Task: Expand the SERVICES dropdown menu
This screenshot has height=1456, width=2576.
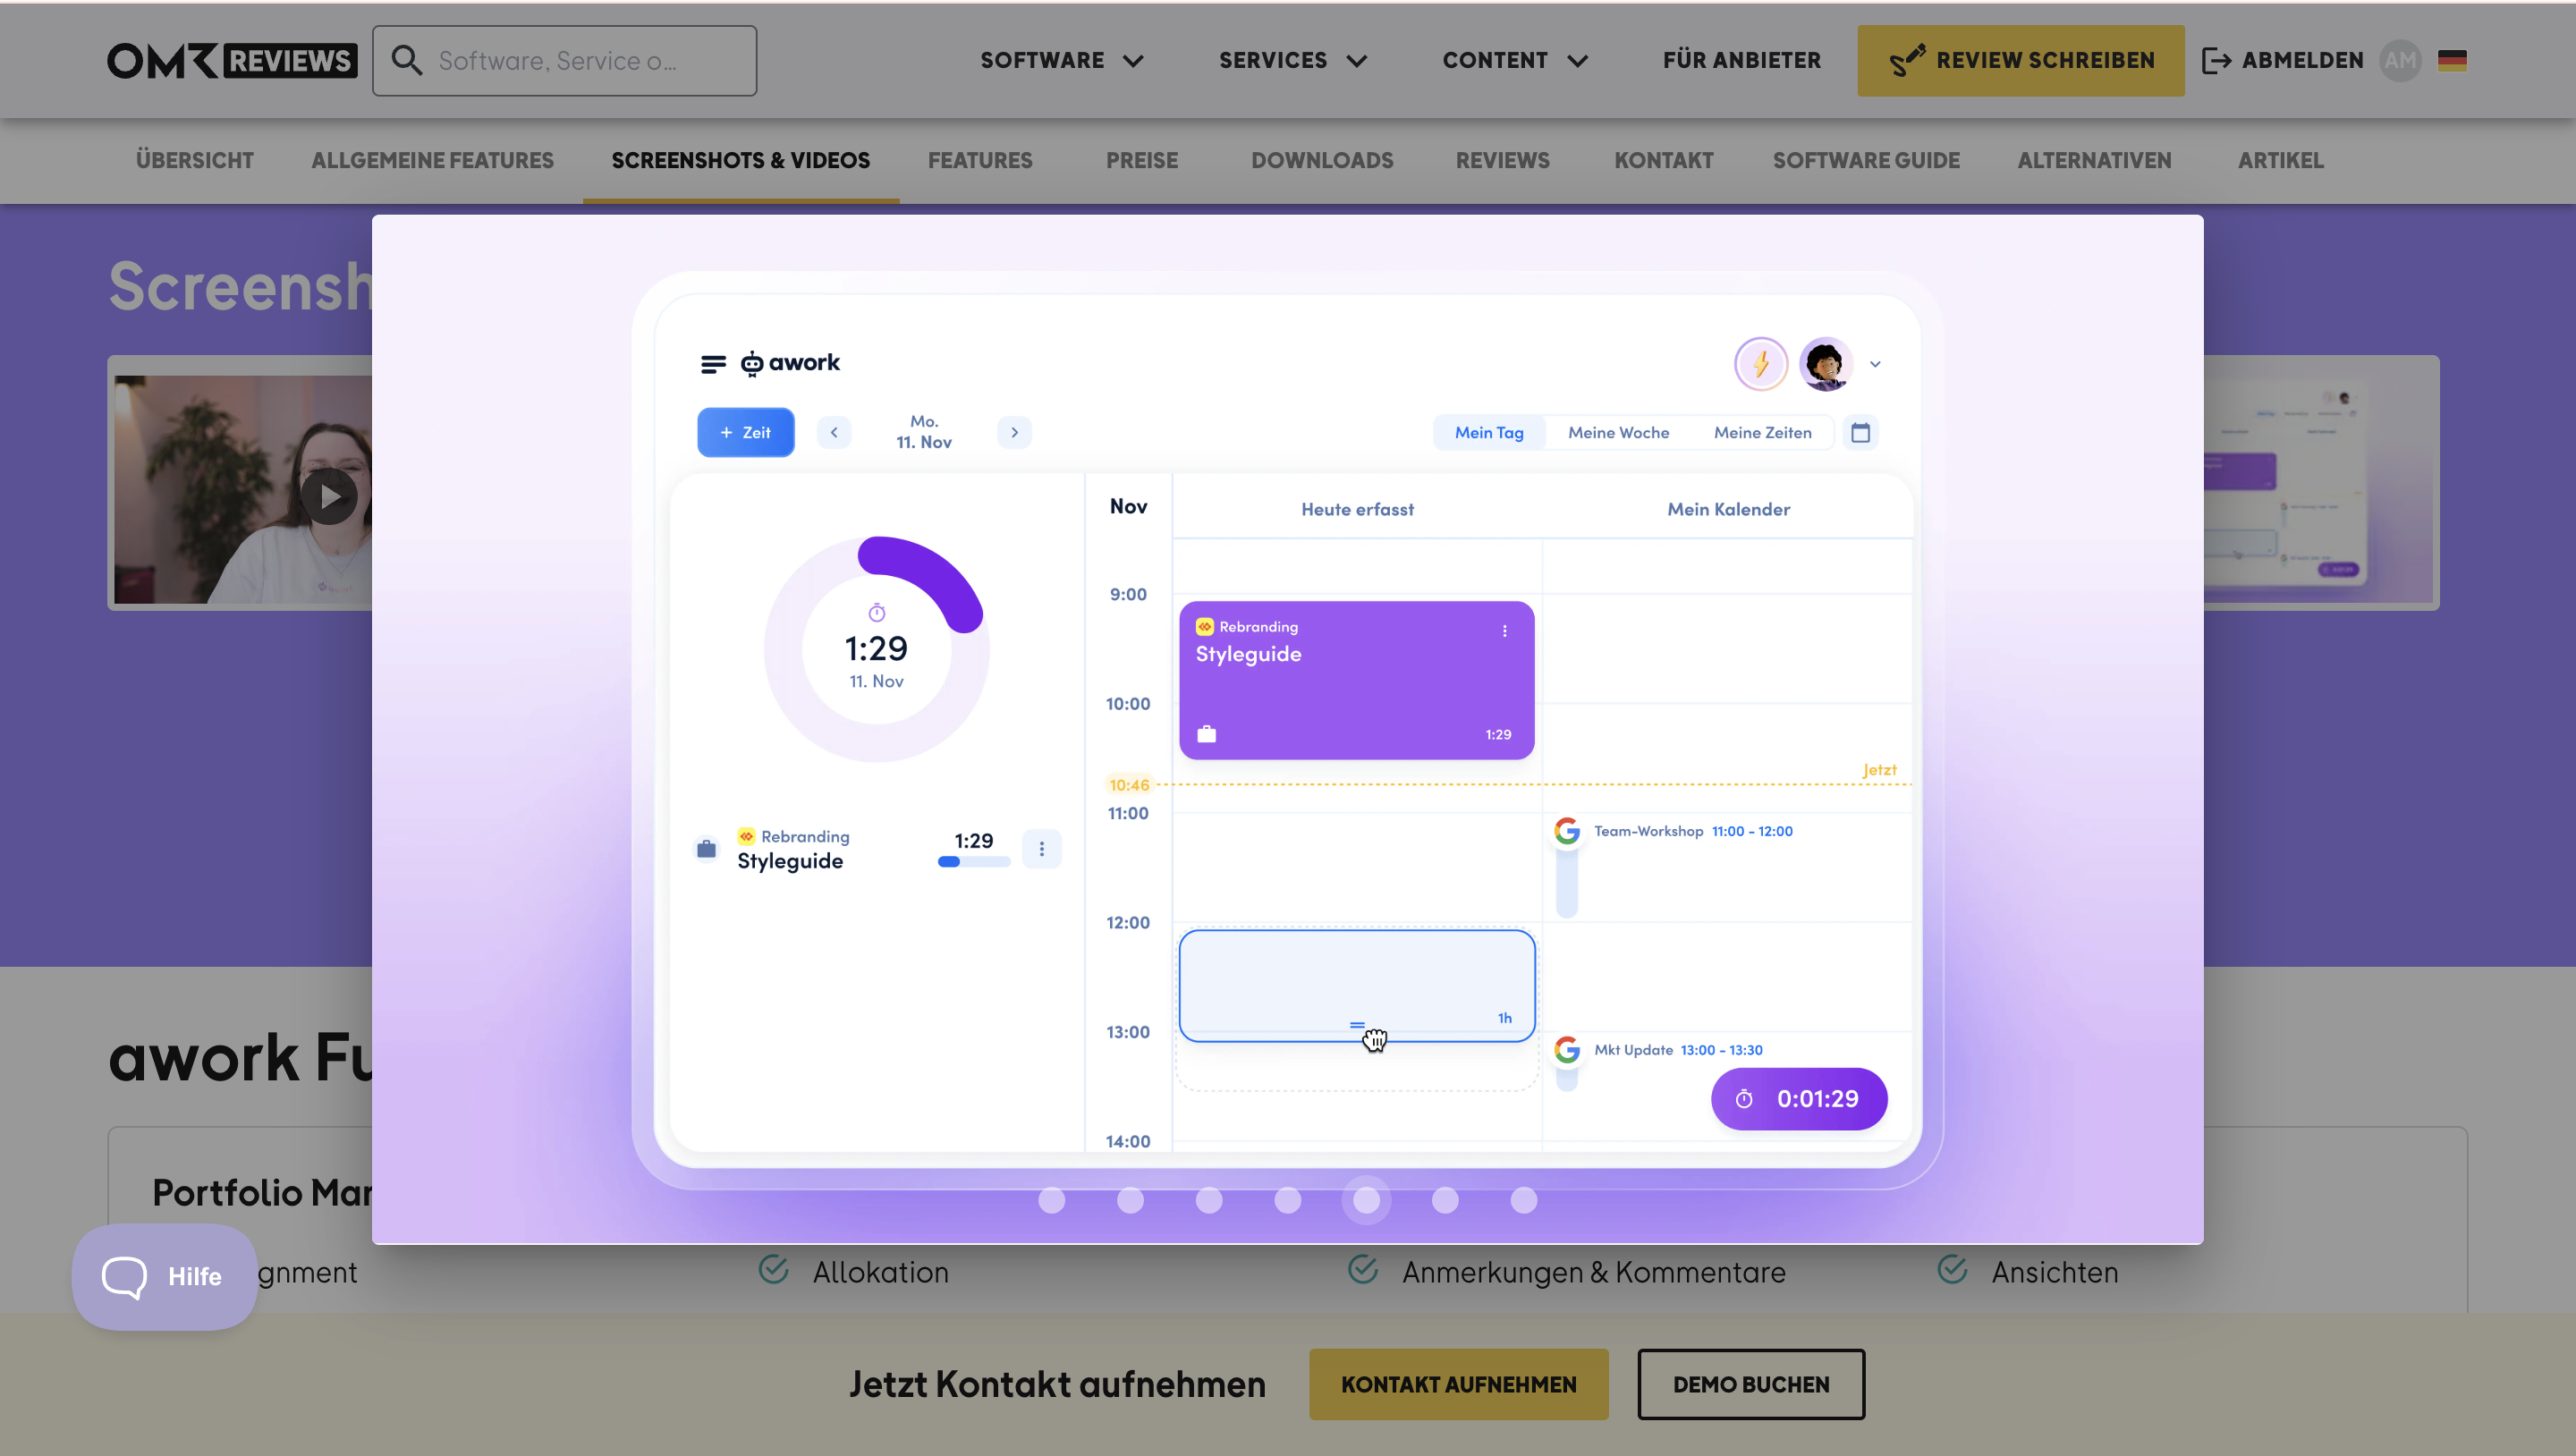Action: (x=1293, y=60)
